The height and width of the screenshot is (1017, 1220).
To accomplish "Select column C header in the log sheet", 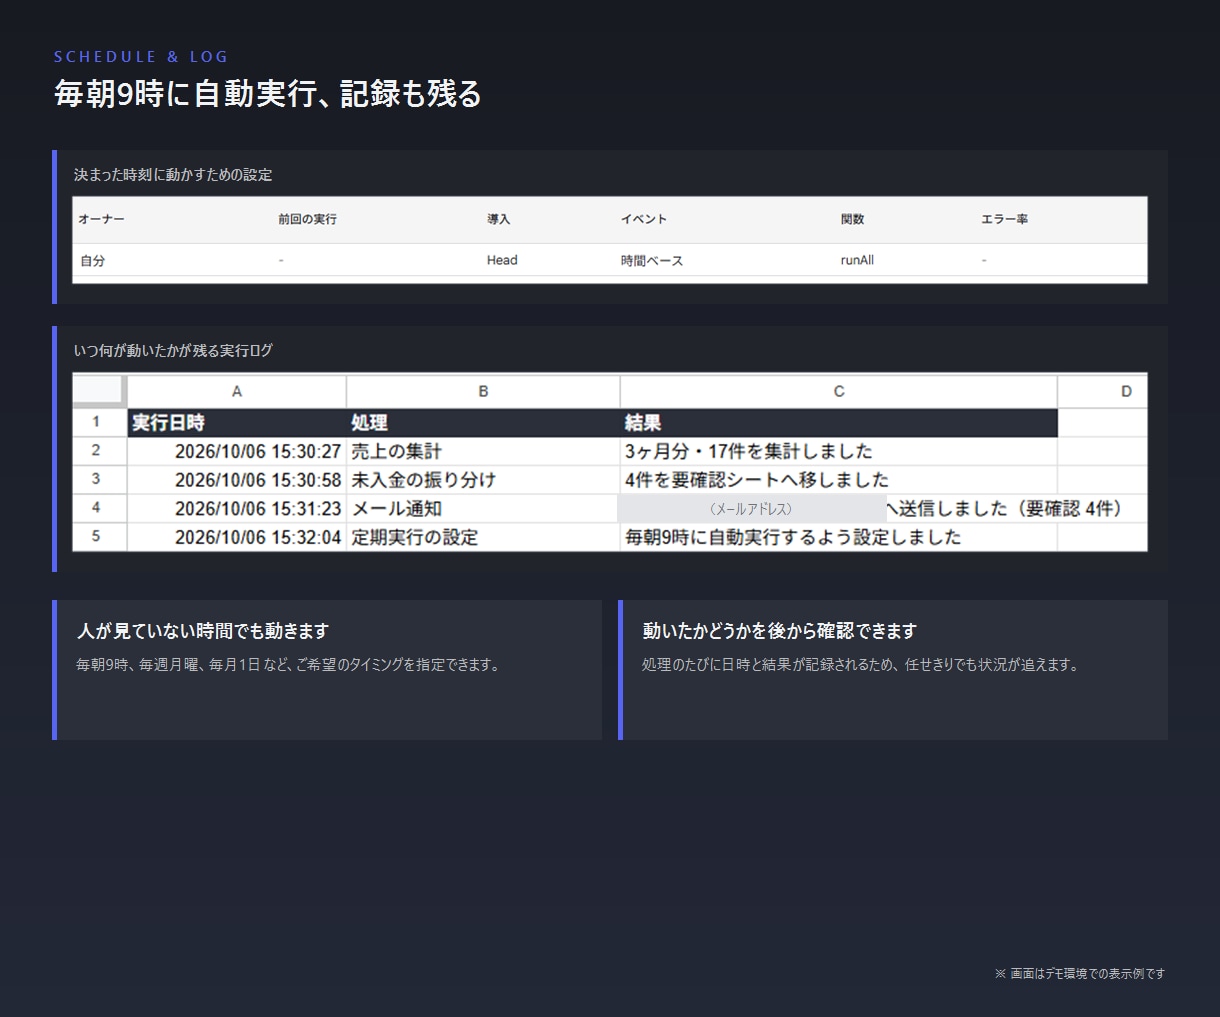I will (839, 391).
